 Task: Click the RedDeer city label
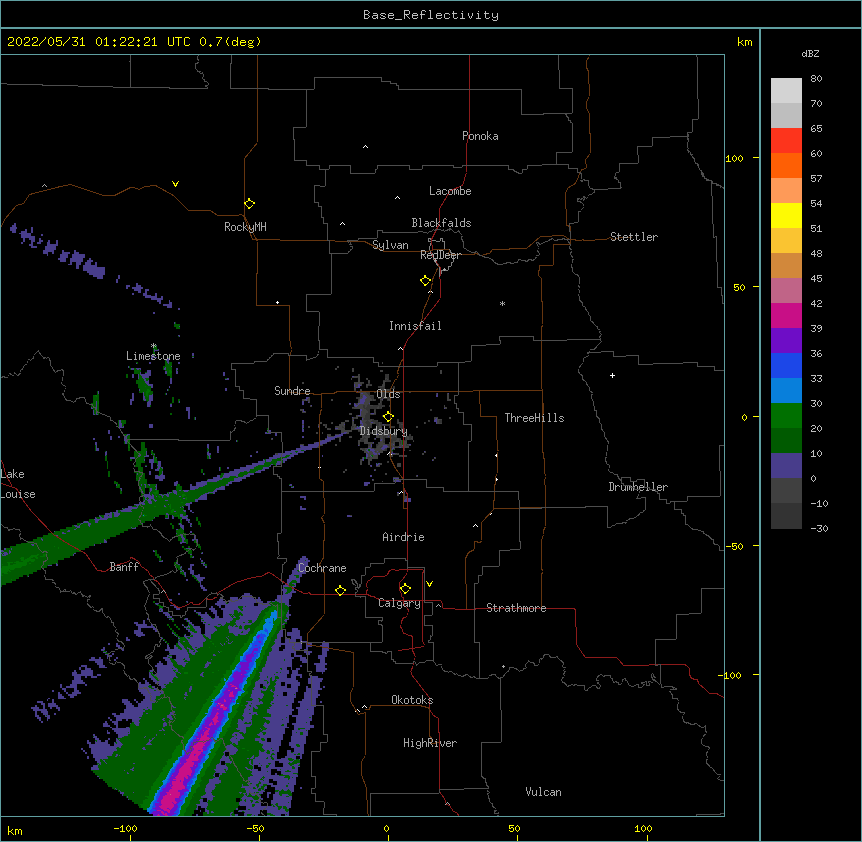click(x=440, y=255)
